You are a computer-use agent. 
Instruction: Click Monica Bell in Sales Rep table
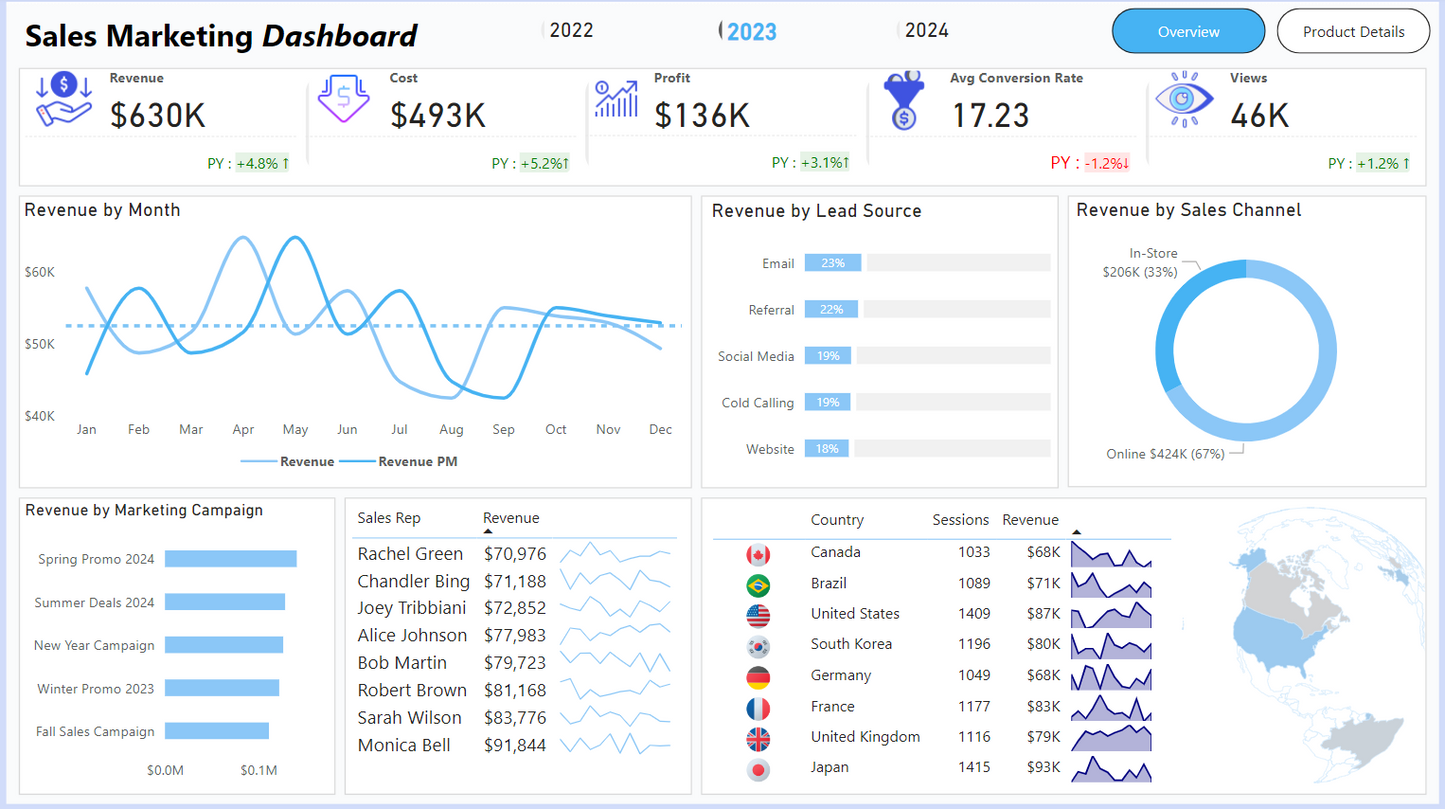point(404,745)
